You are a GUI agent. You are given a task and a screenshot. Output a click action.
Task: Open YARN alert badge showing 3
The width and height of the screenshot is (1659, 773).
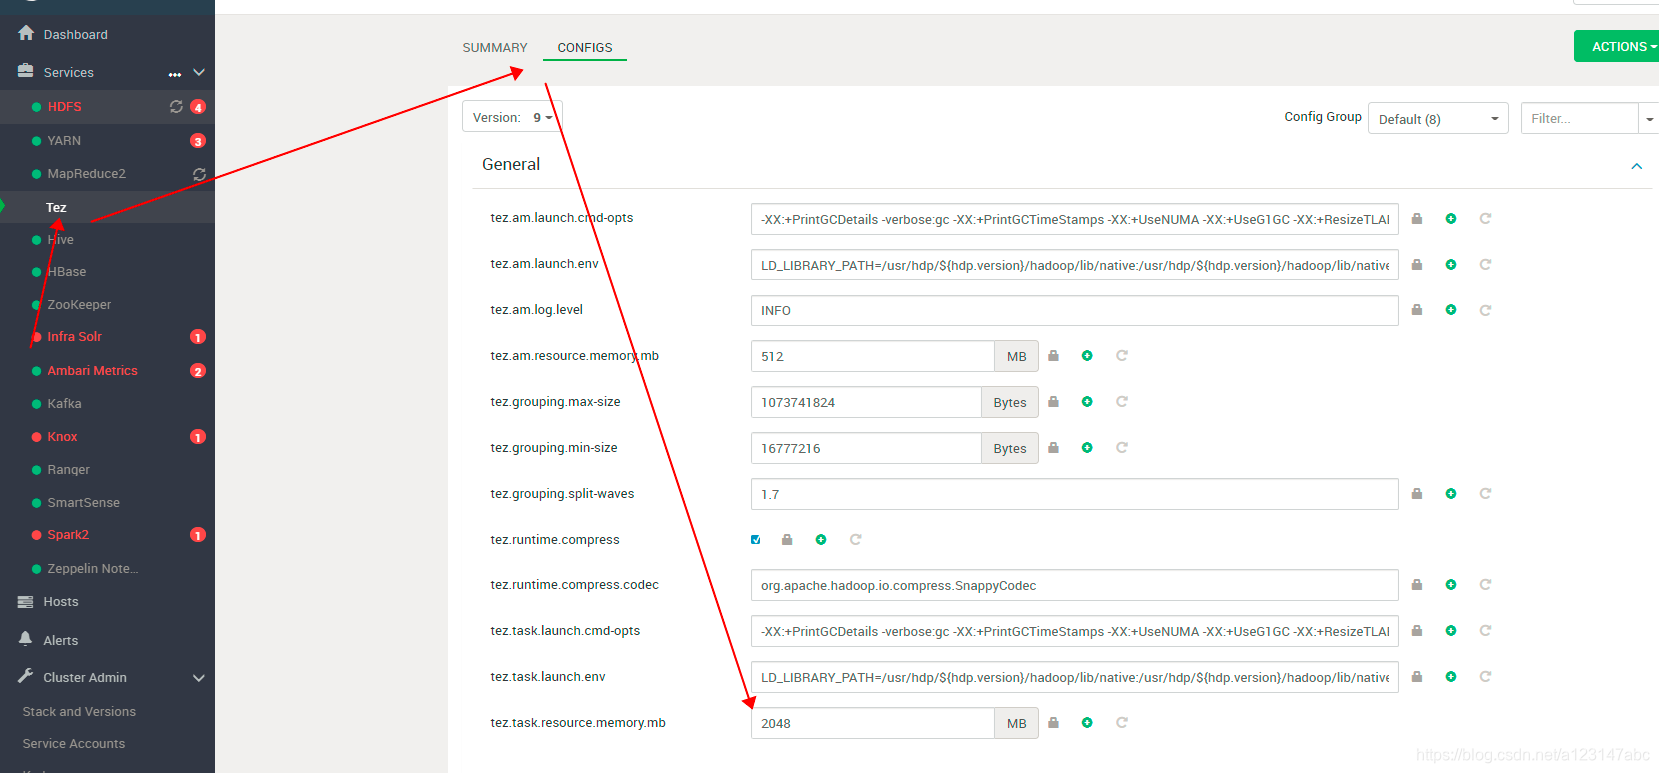(x=198, y=141)
